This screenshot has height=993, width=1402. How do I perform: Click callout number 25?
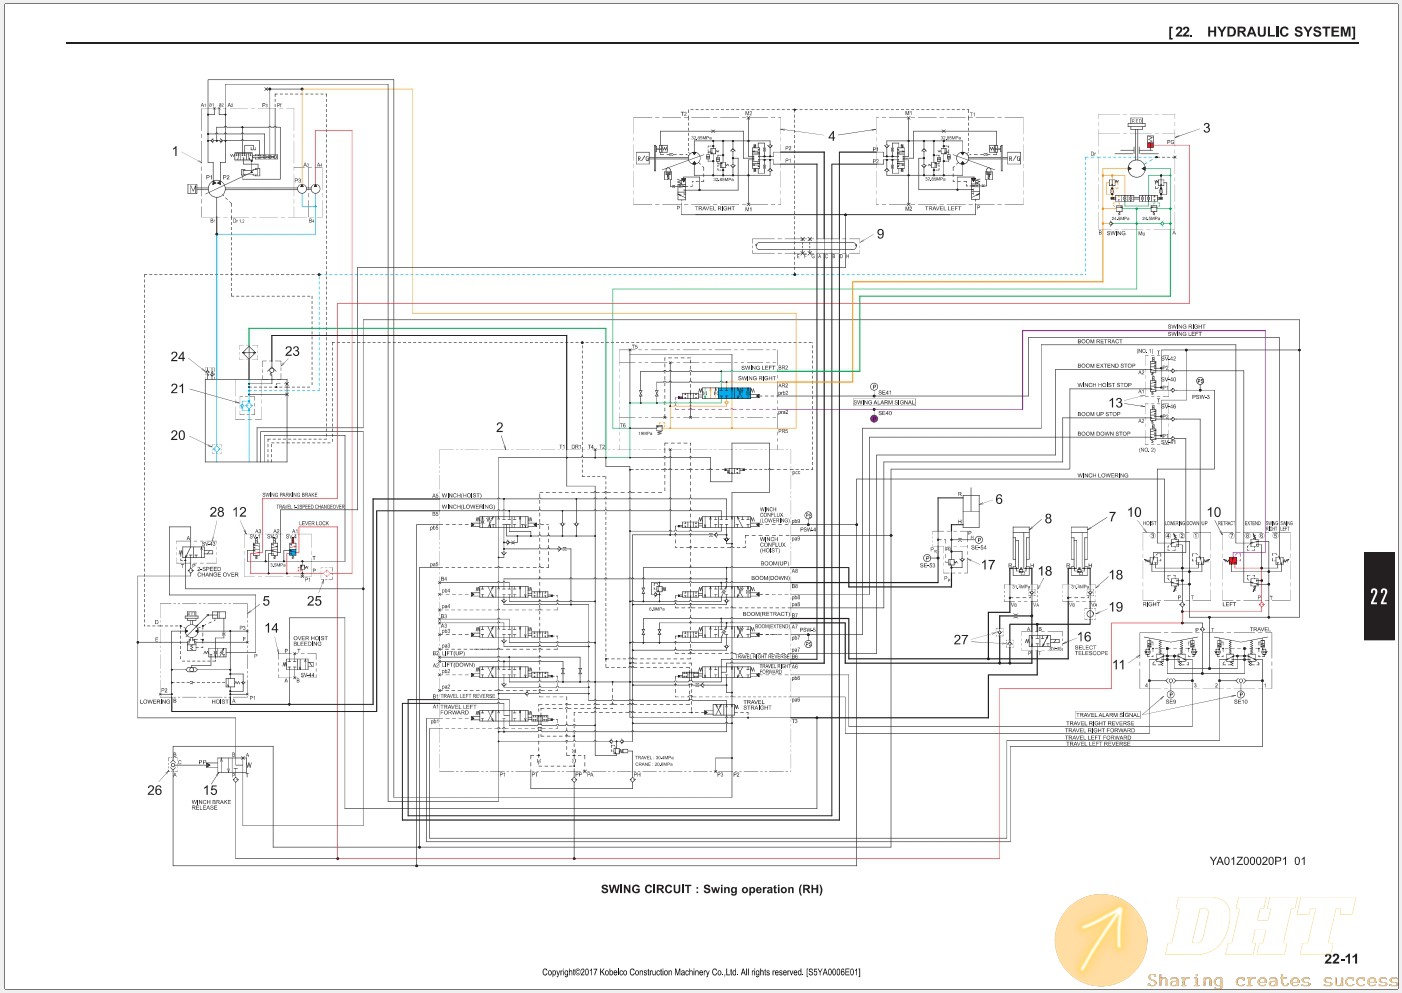click(314, 602)
